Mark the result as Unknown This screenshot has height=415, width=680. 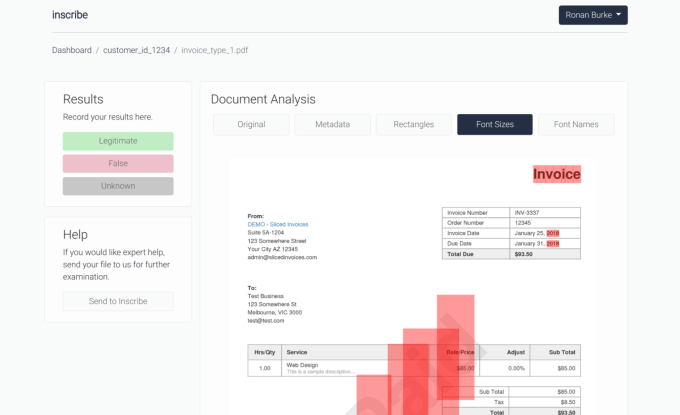click(x=118, y=186)
